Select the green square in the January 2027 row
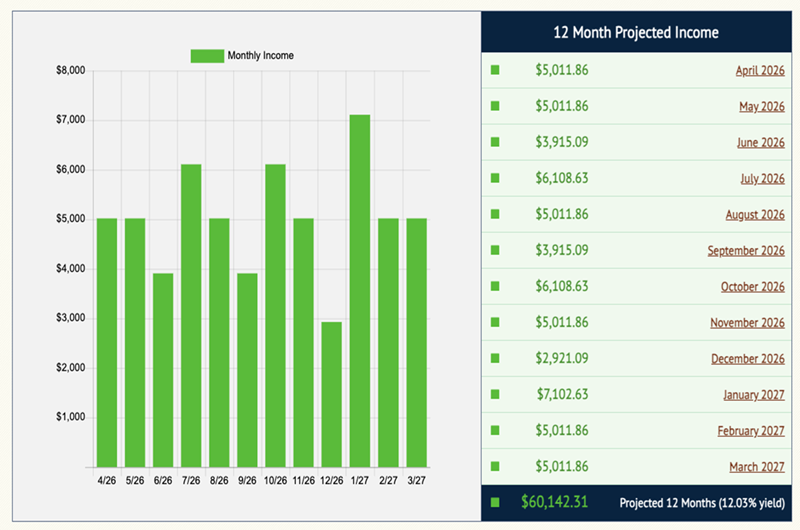800x530 pixels. tap(494, 394)
